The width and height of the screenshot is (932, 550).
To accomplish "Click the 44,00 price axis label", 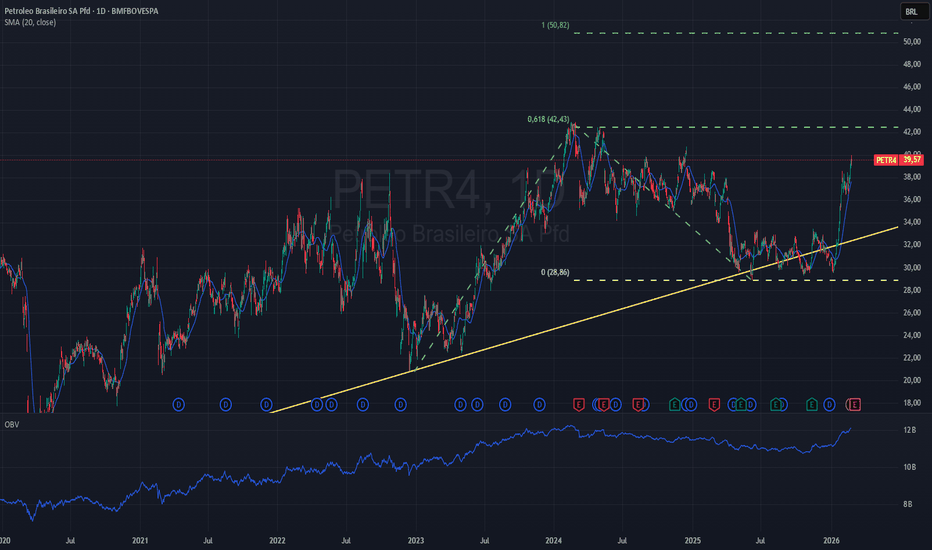I will coord(912,109).
